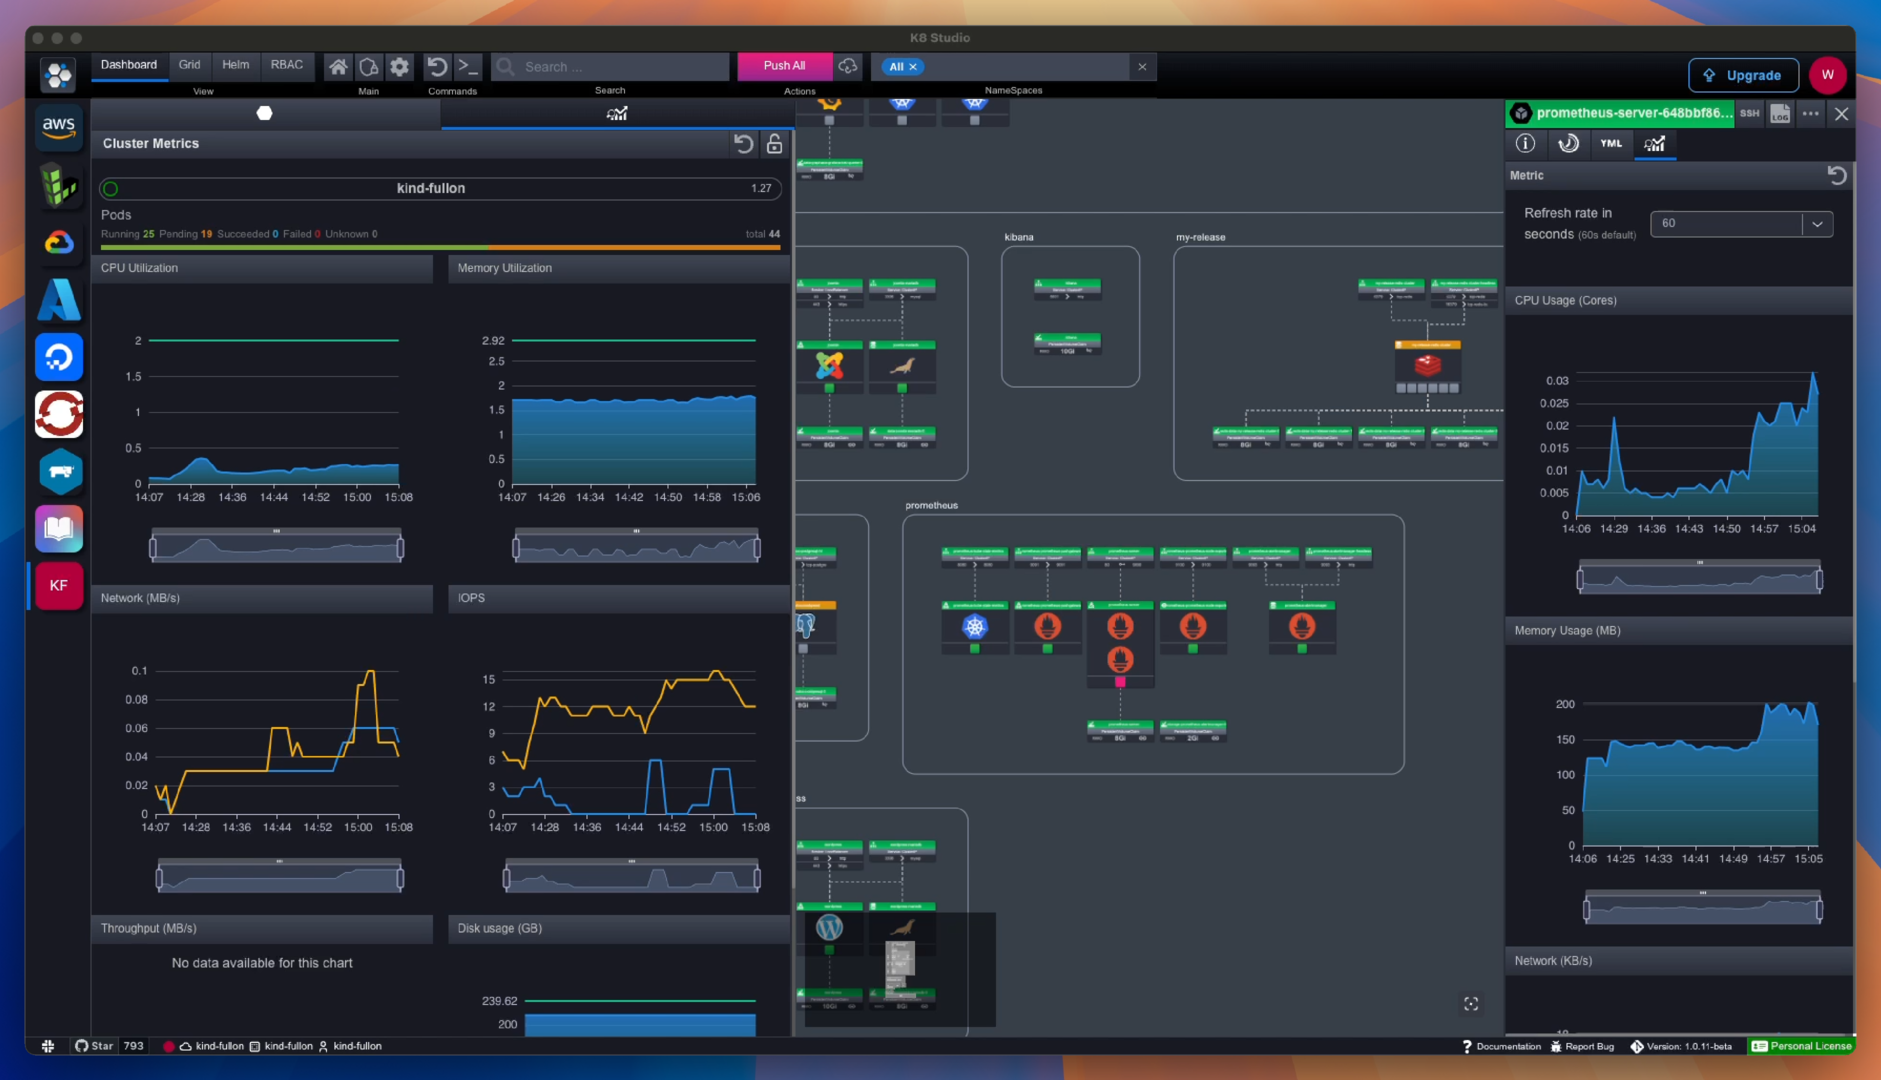Reset the Metric section refresh icon
Image resolution: width=1881 pixels, height=1080 pixels.
point(1837,175)
